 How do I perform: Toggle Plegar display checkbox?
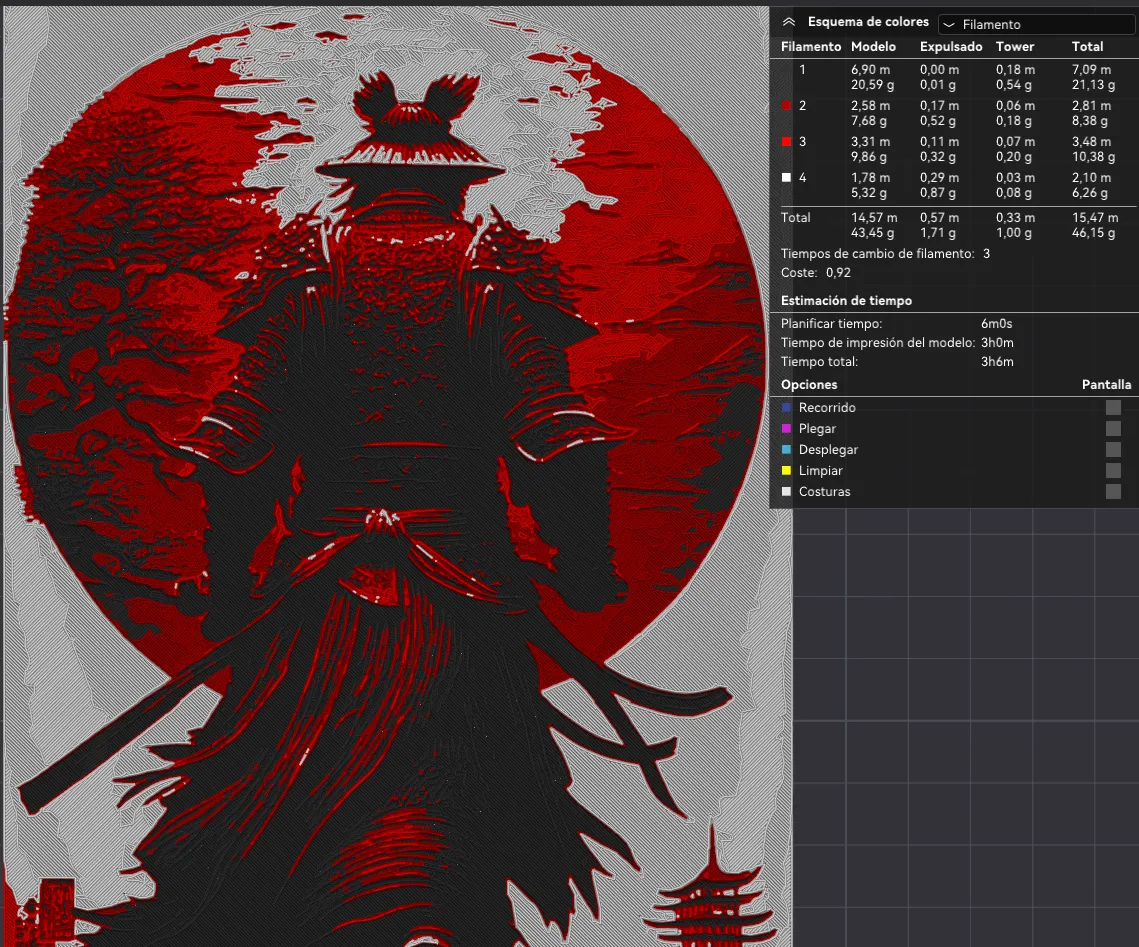point(1113,428)
